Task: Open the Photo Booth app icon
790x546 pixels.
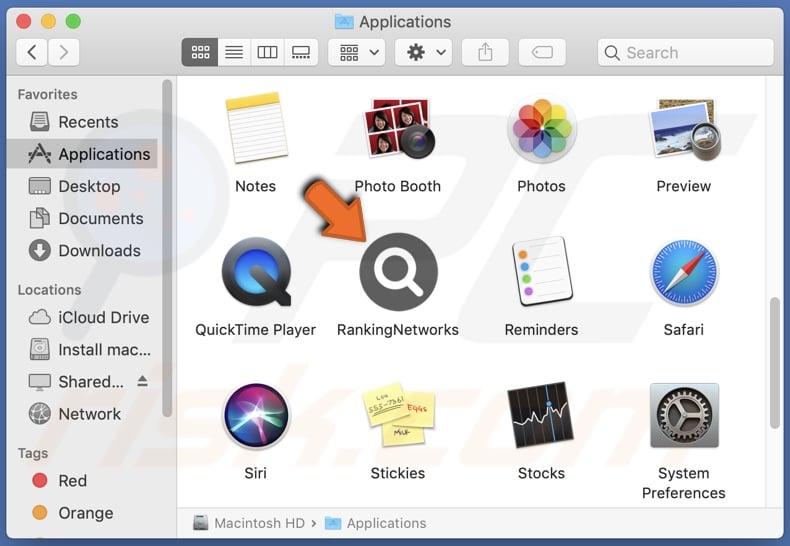Action: (398, 128)
